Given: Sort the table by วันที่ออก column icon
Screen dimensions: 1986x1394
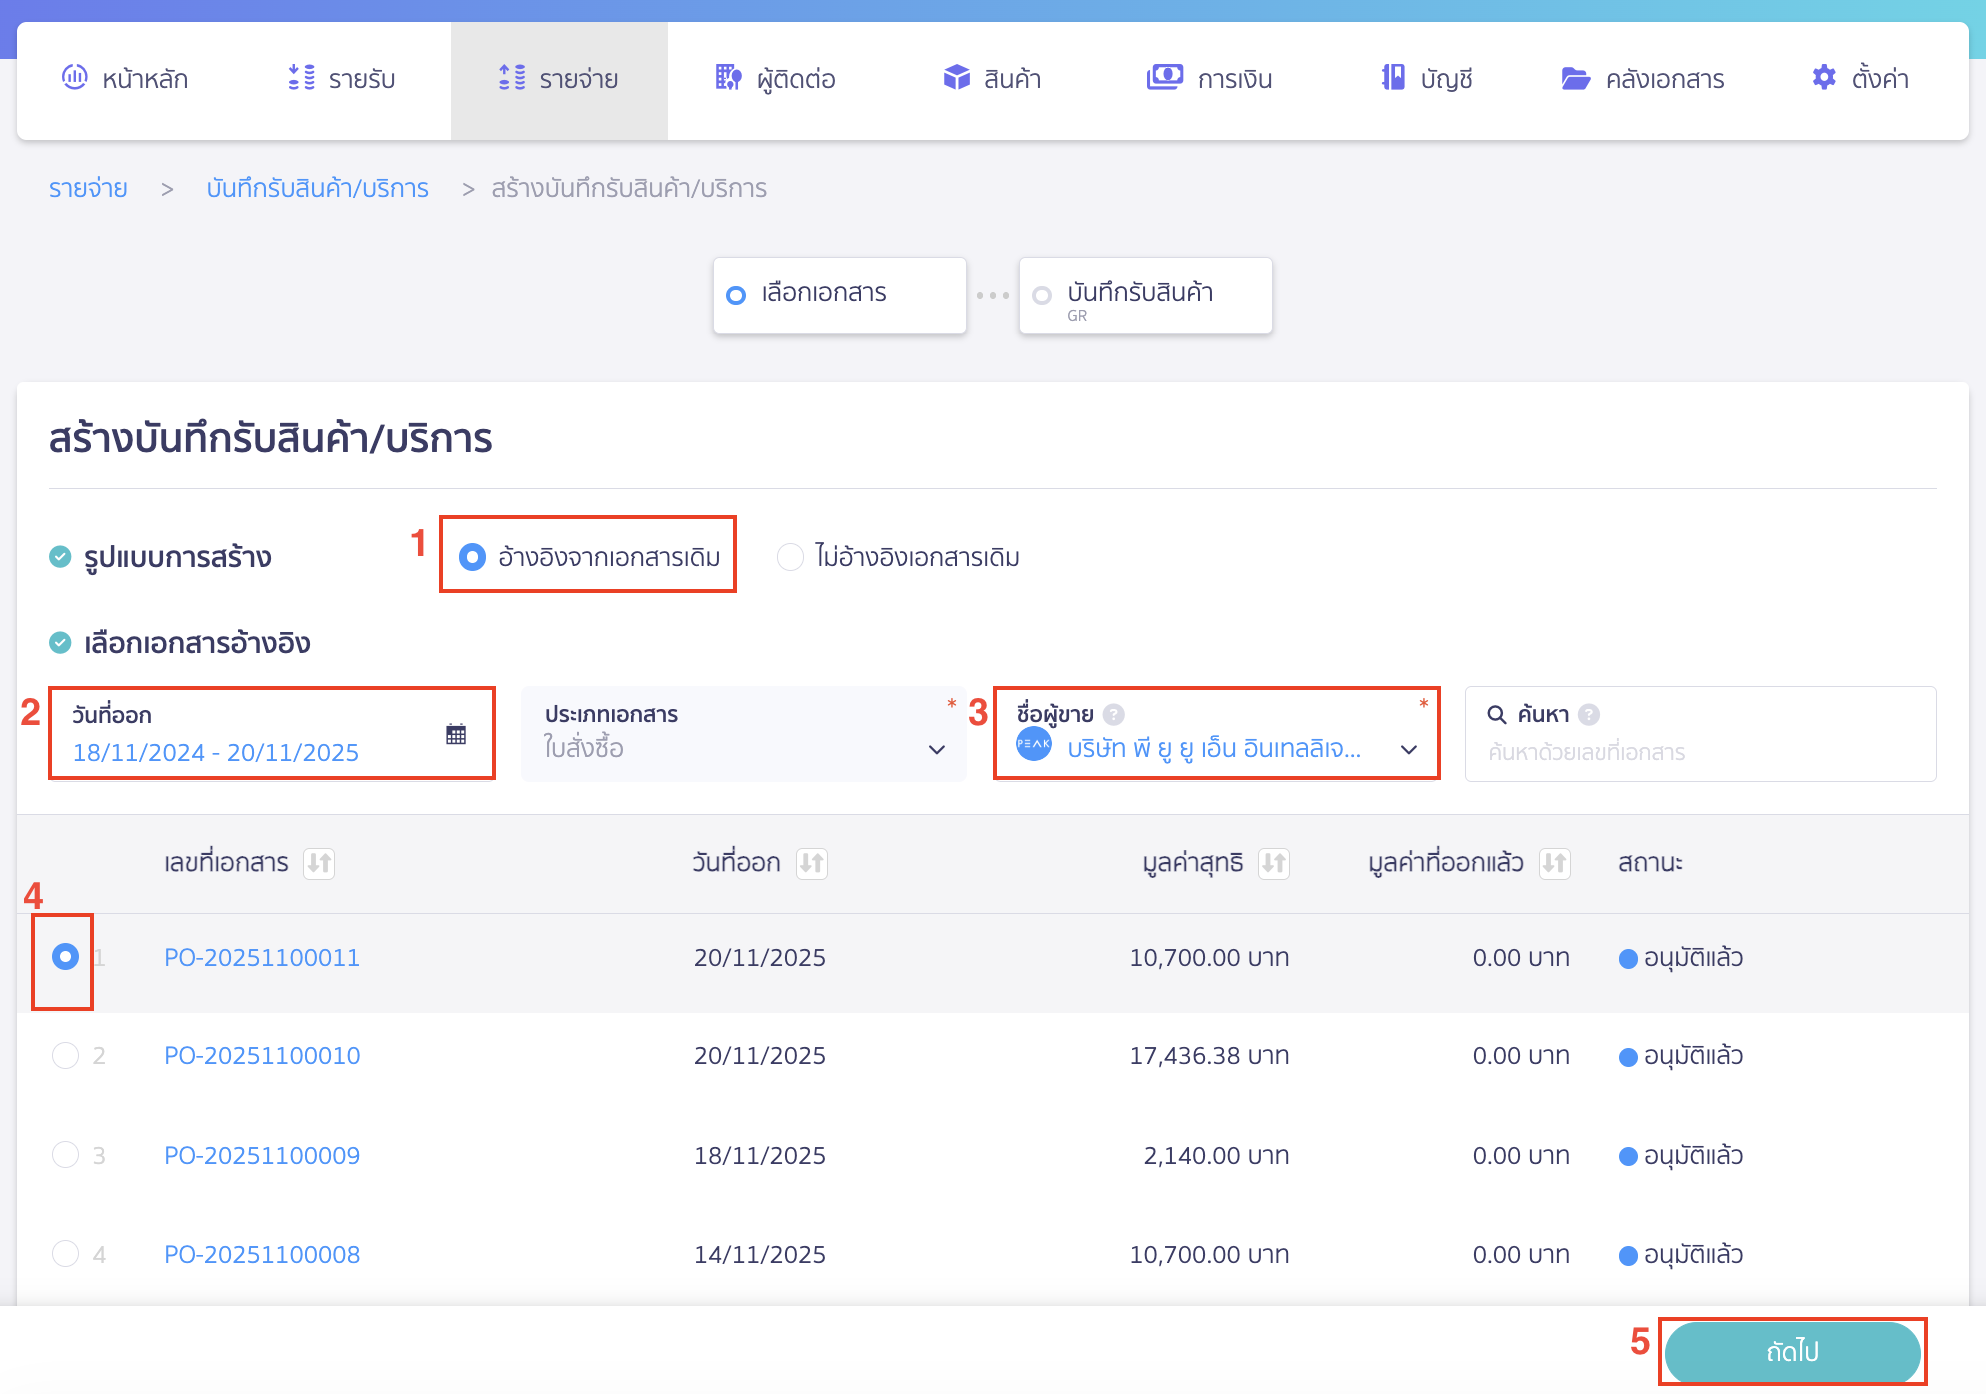Looking at the screenshot, I should (x=811, y=863).
